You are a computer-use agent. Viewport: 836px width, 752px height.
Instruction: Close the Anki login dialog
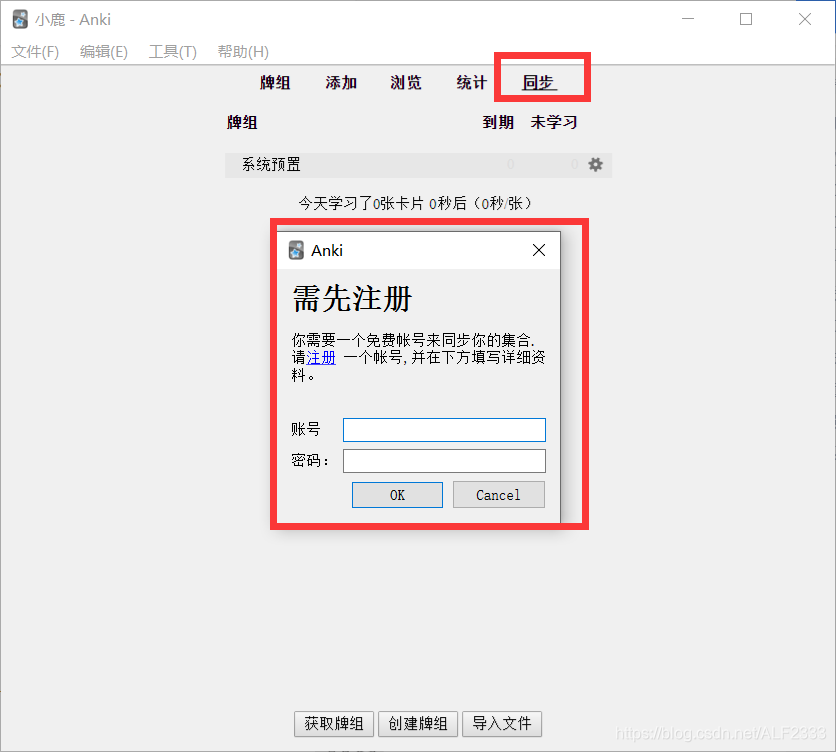(538, 250)
